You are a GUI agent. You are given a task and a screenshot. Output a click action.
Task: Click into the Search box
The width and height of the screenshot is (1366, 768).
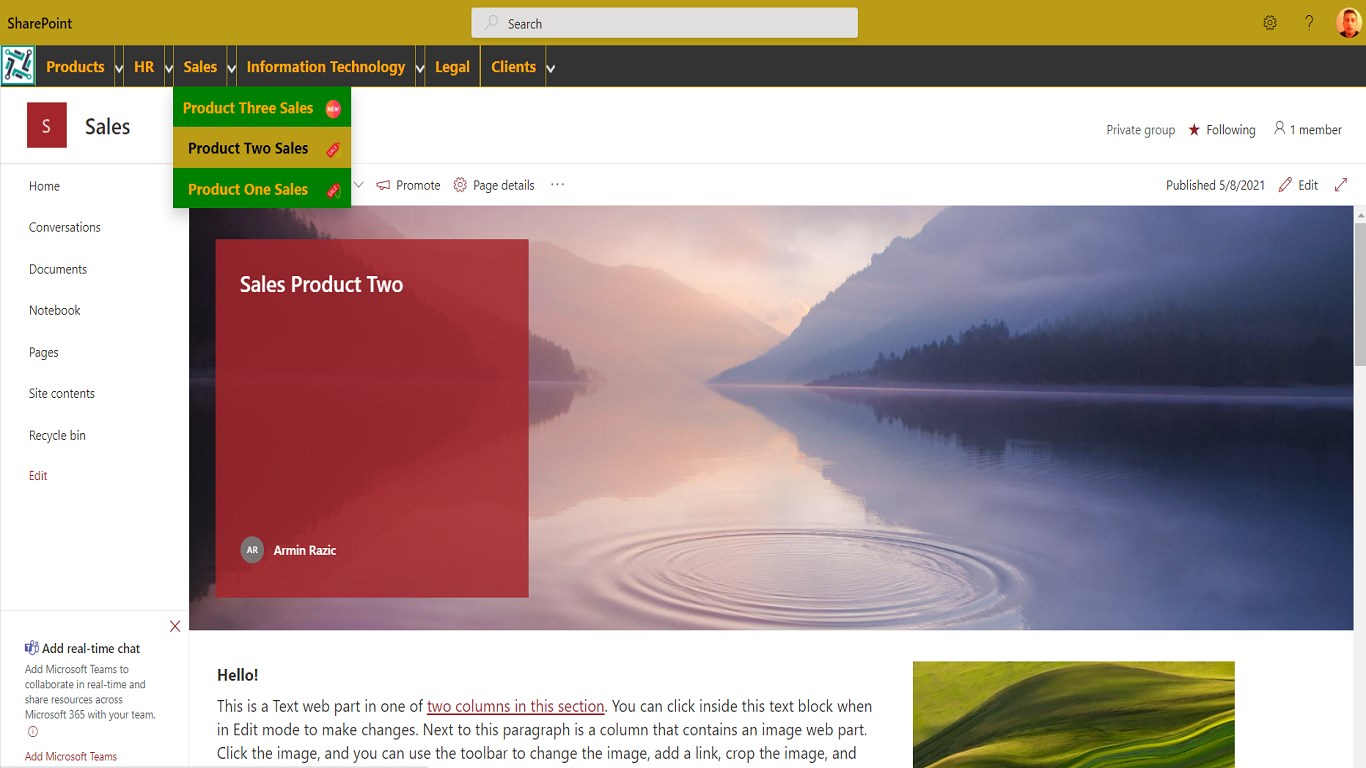[665, 23]
